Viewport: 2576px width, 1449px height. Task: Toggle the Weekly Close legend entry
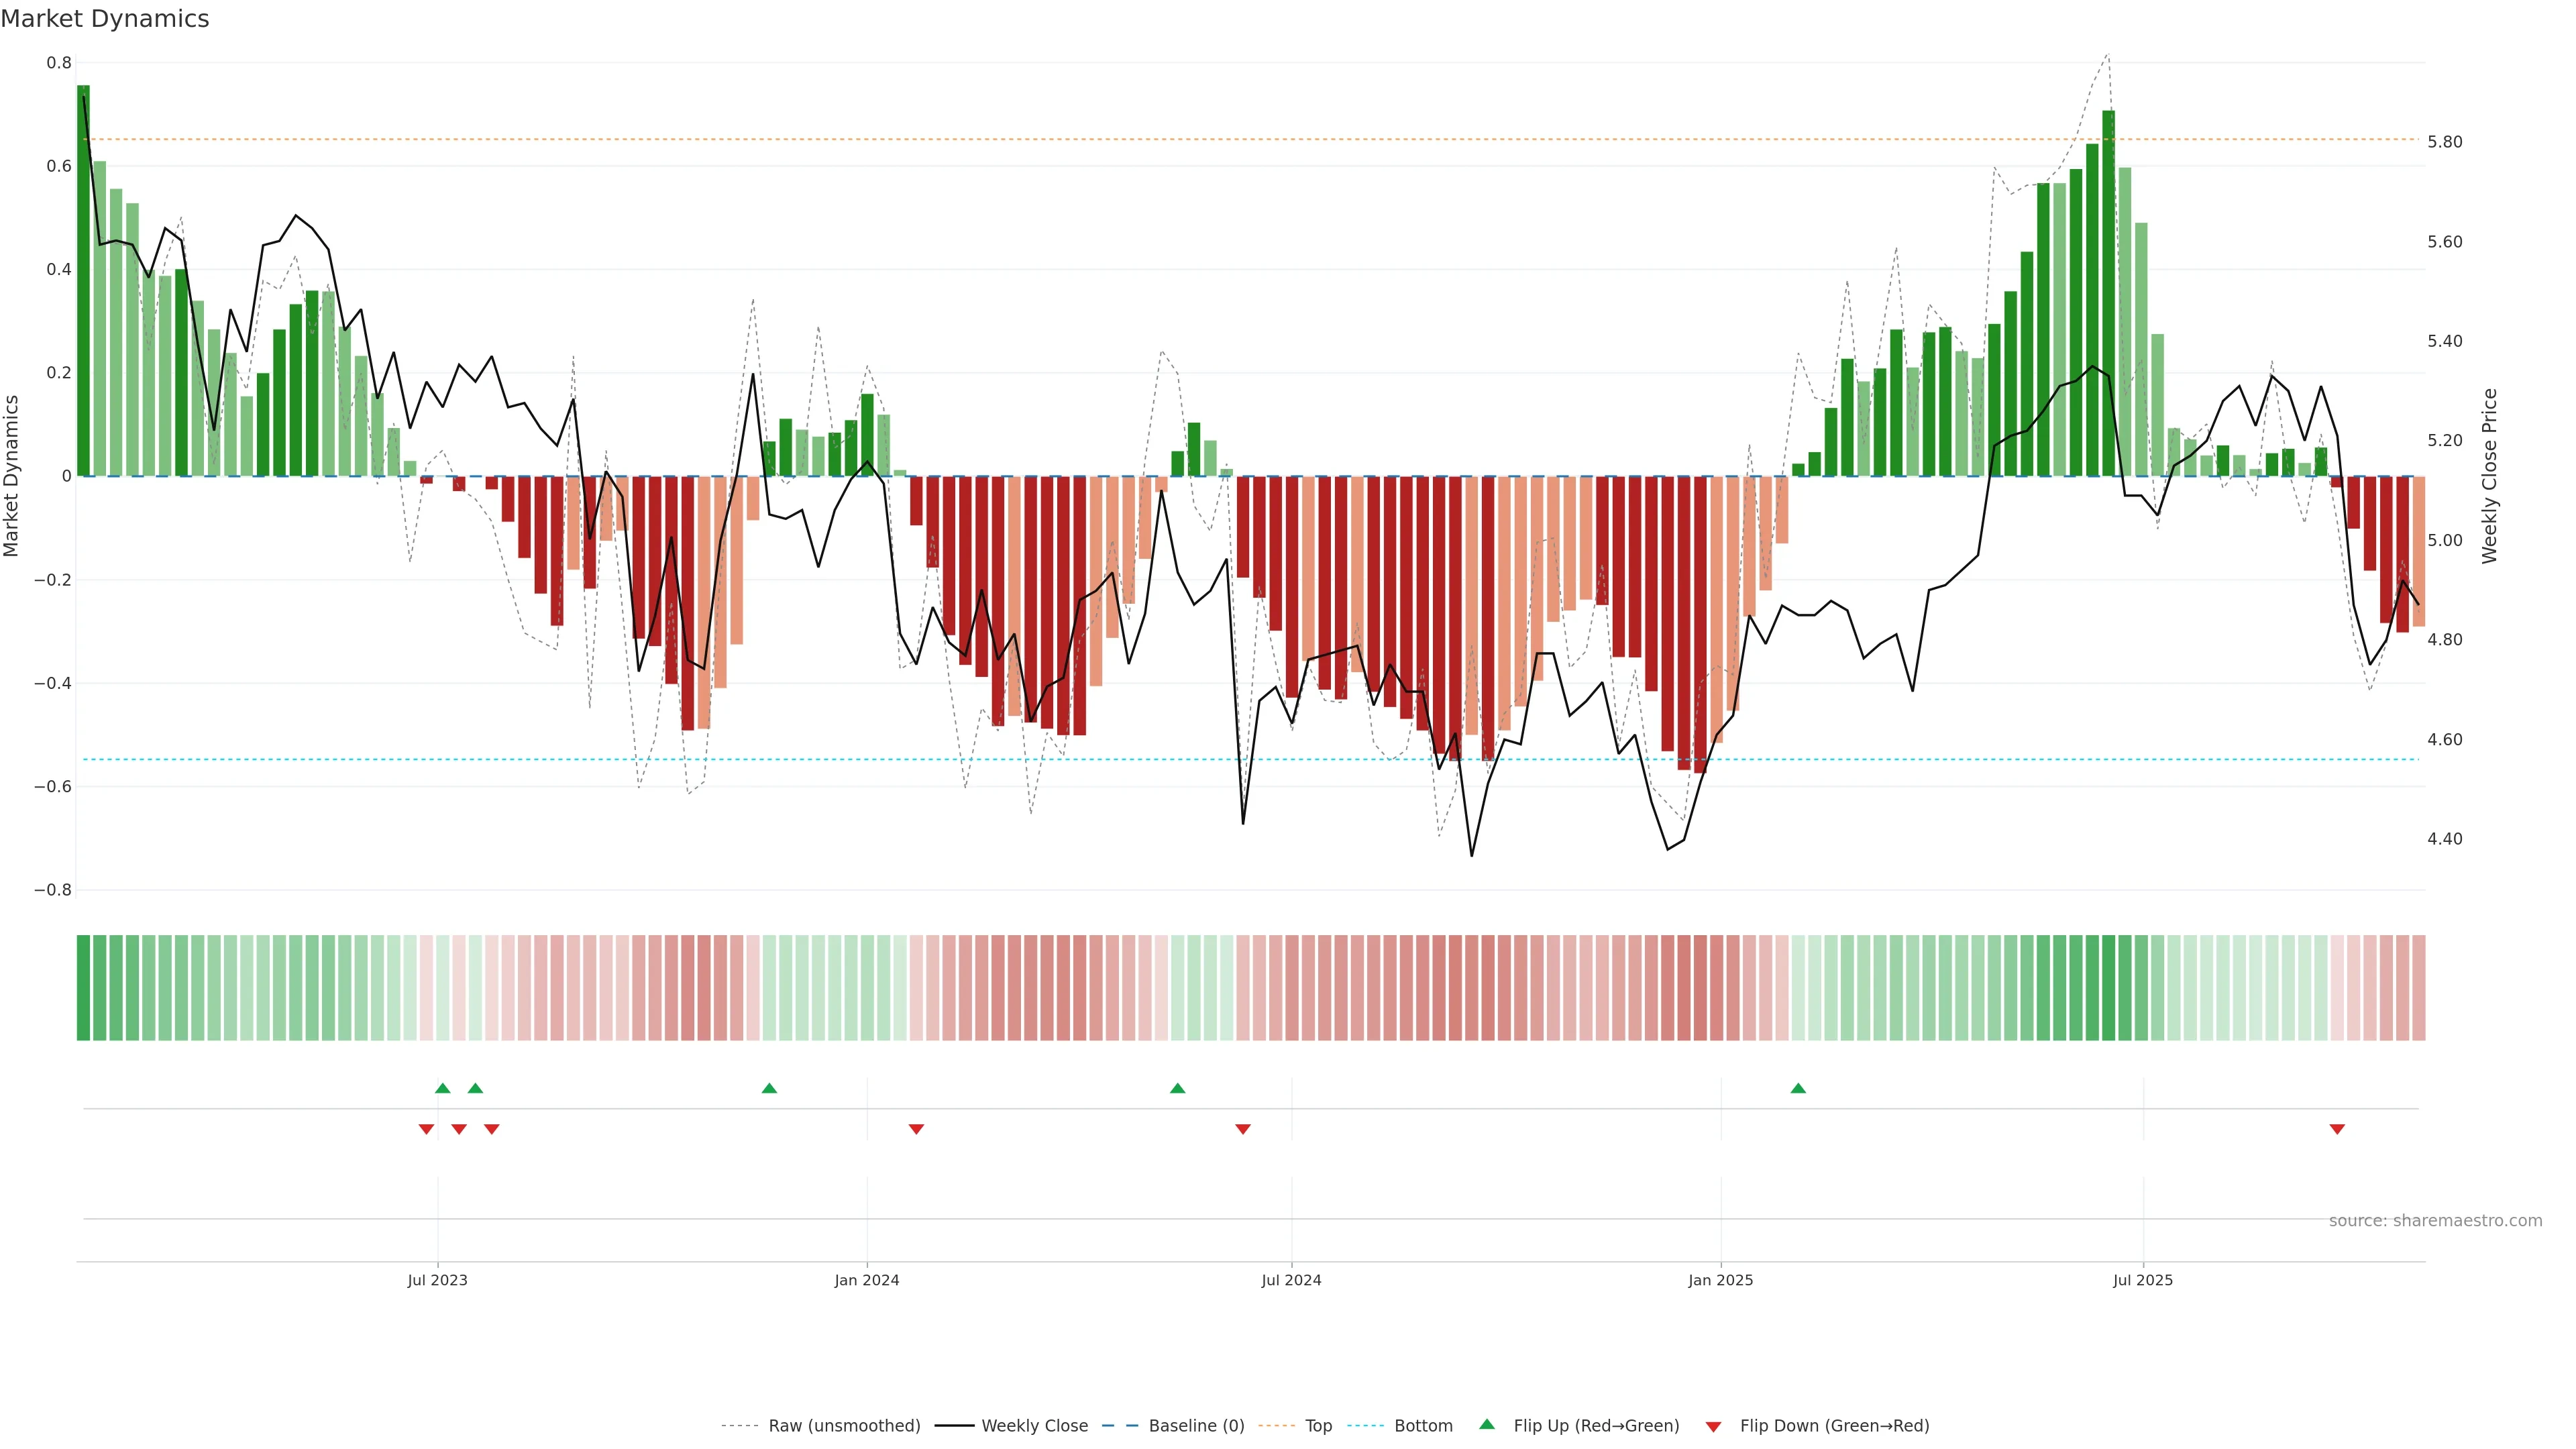1034,1426
